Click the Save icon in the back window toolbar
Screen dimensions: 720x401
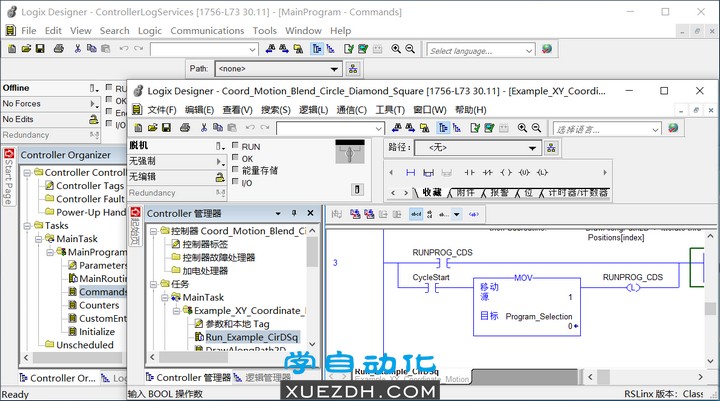click(40, 49)
